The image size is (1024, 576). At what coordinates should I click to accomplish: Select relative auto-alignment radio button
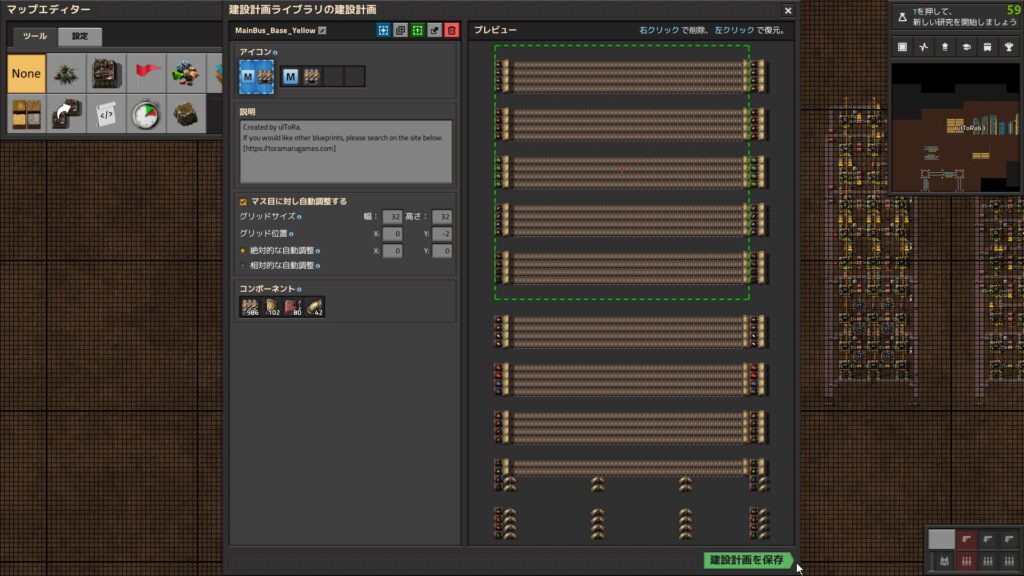click(x=243, y=266)
